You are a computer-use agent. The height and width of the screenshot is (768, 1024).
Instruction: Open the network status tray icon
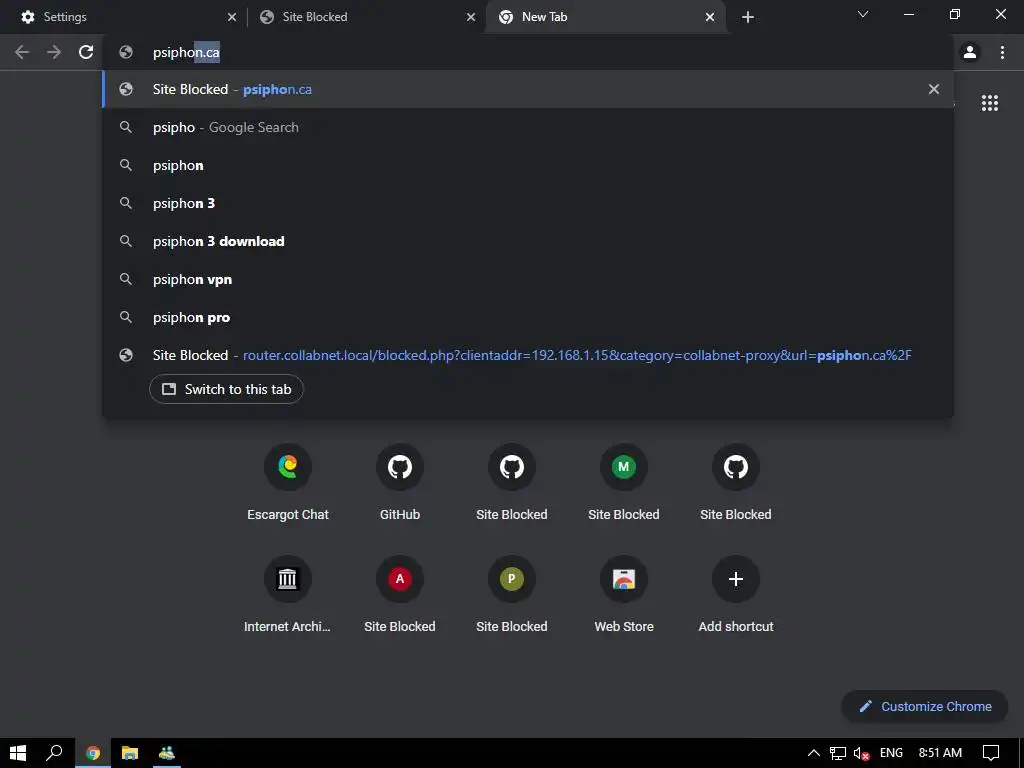[838, 753]
